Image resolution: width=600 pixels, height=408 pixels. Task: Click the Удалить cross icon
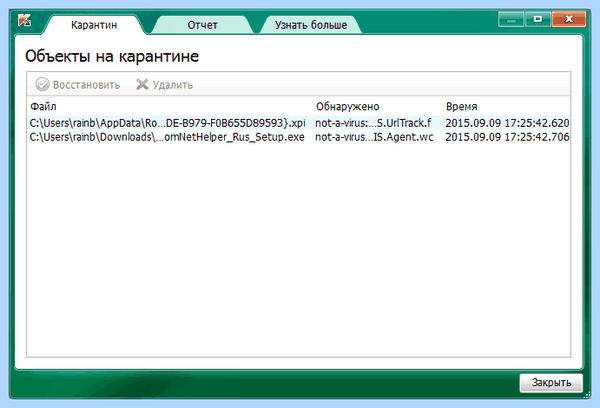click(142, 84)
